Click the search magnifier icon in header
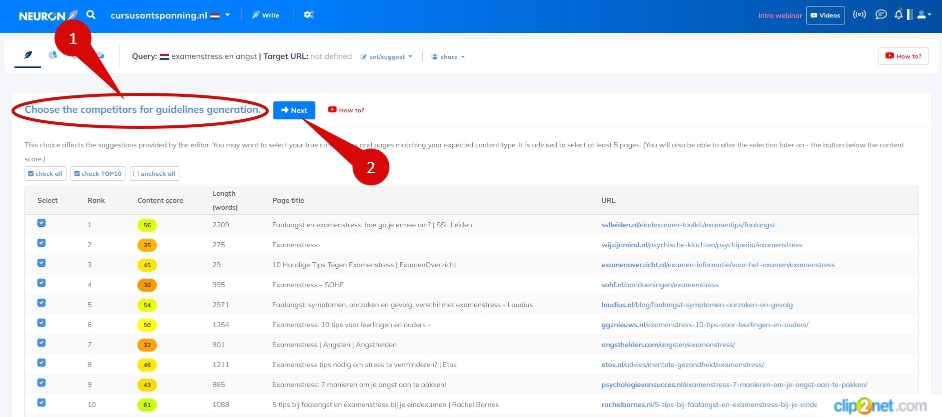 point(91,15)
